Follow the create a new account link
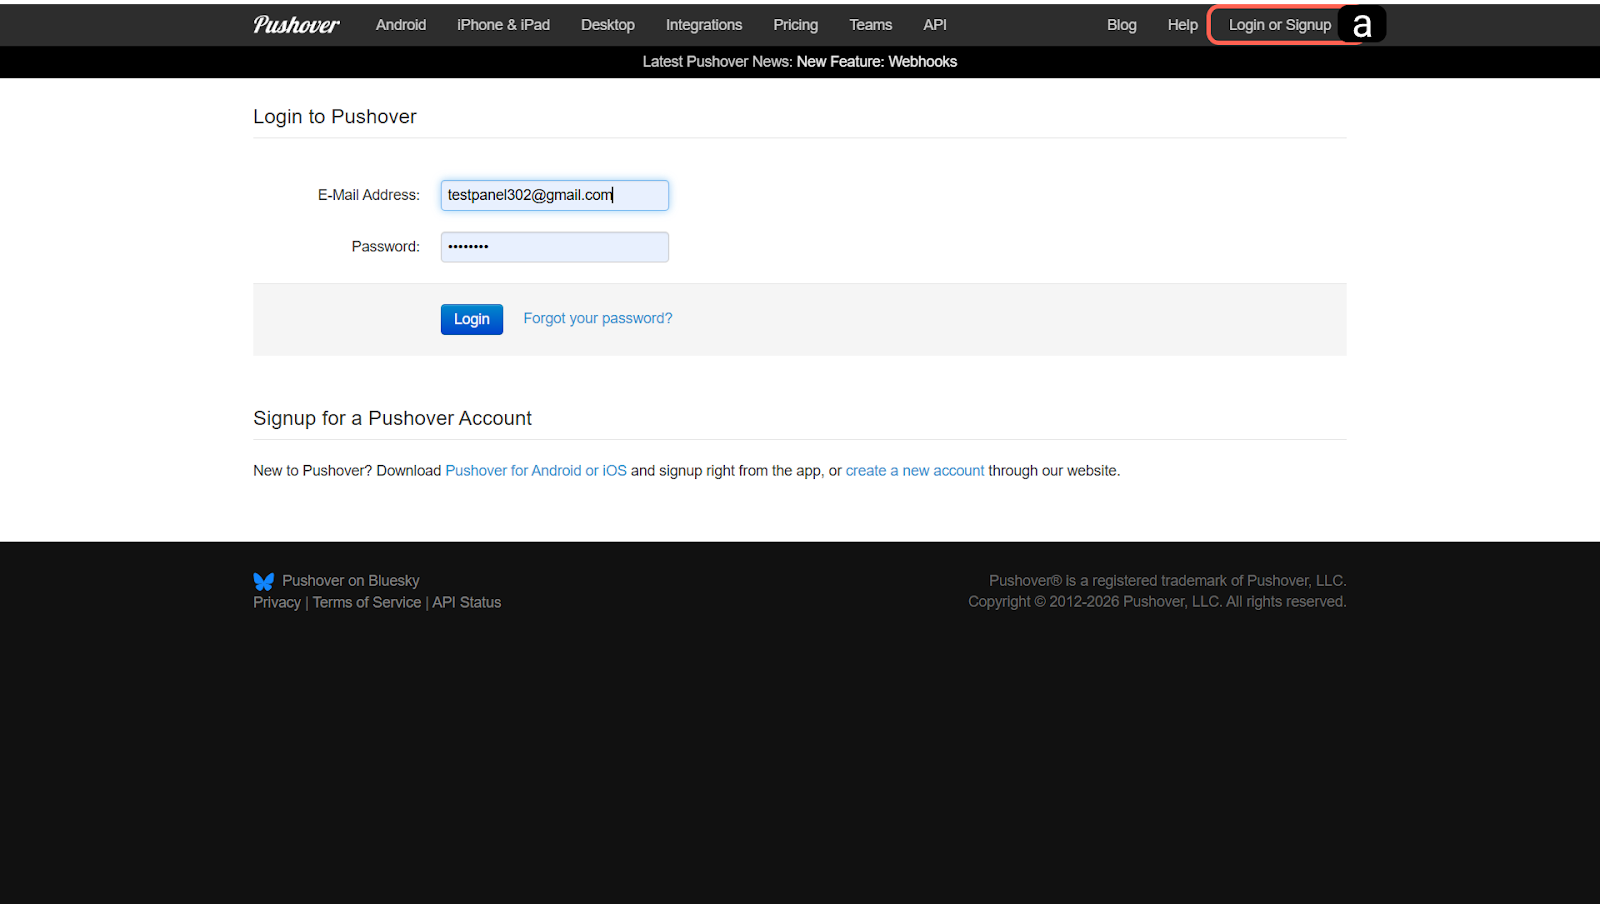 pyautogui.click(x=914, y=471)
